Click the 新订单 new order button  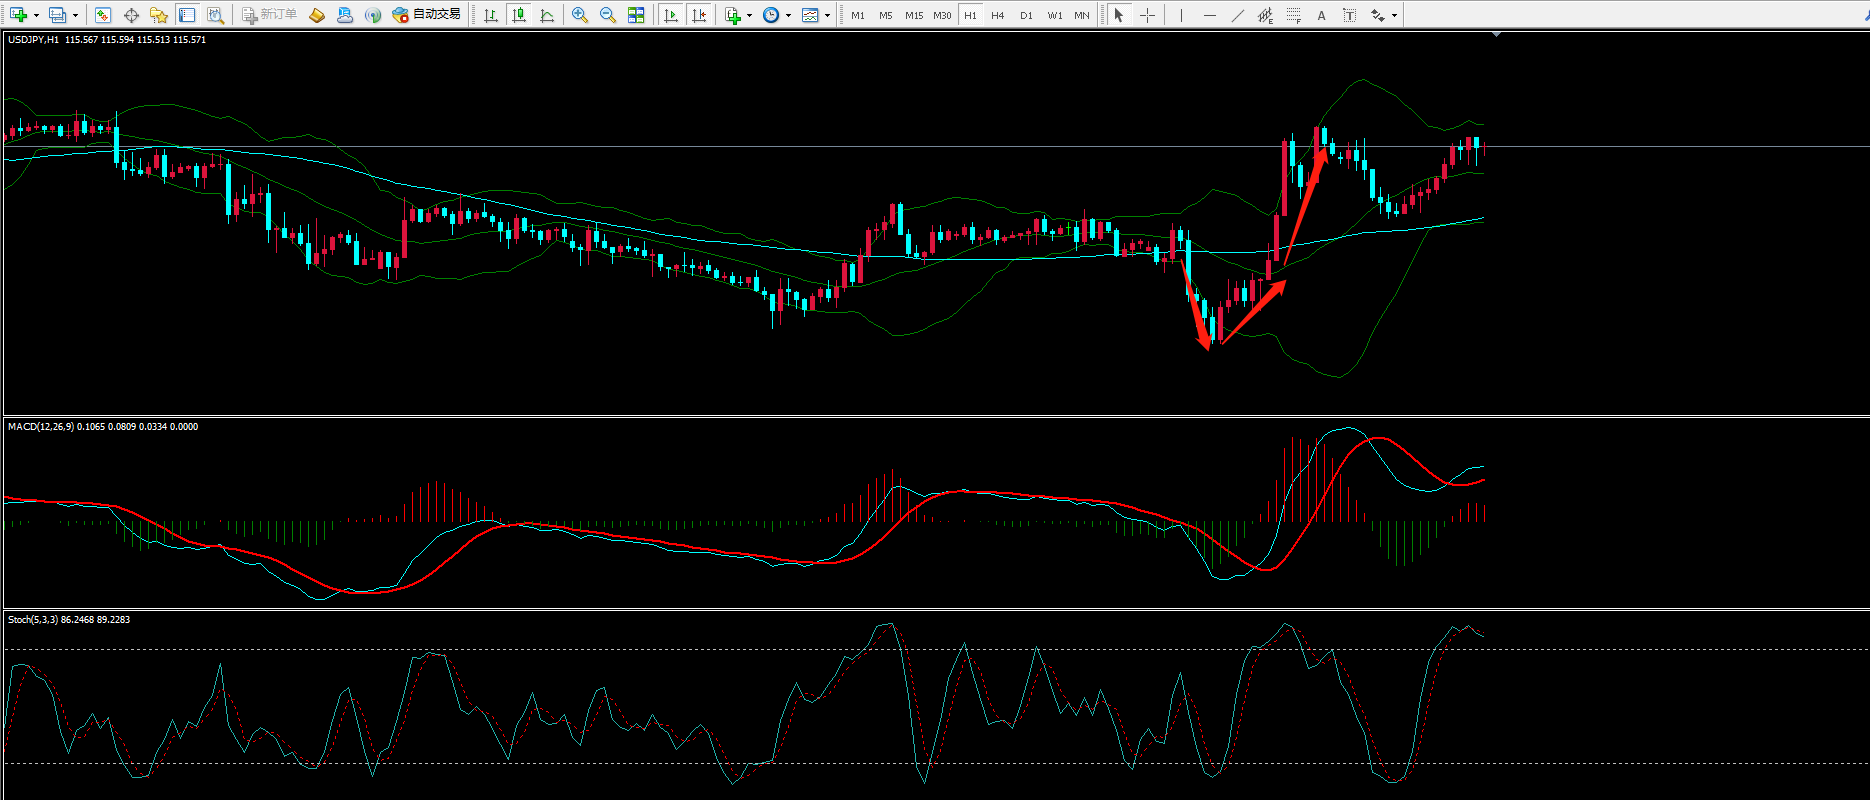click(x=270, y=15)
